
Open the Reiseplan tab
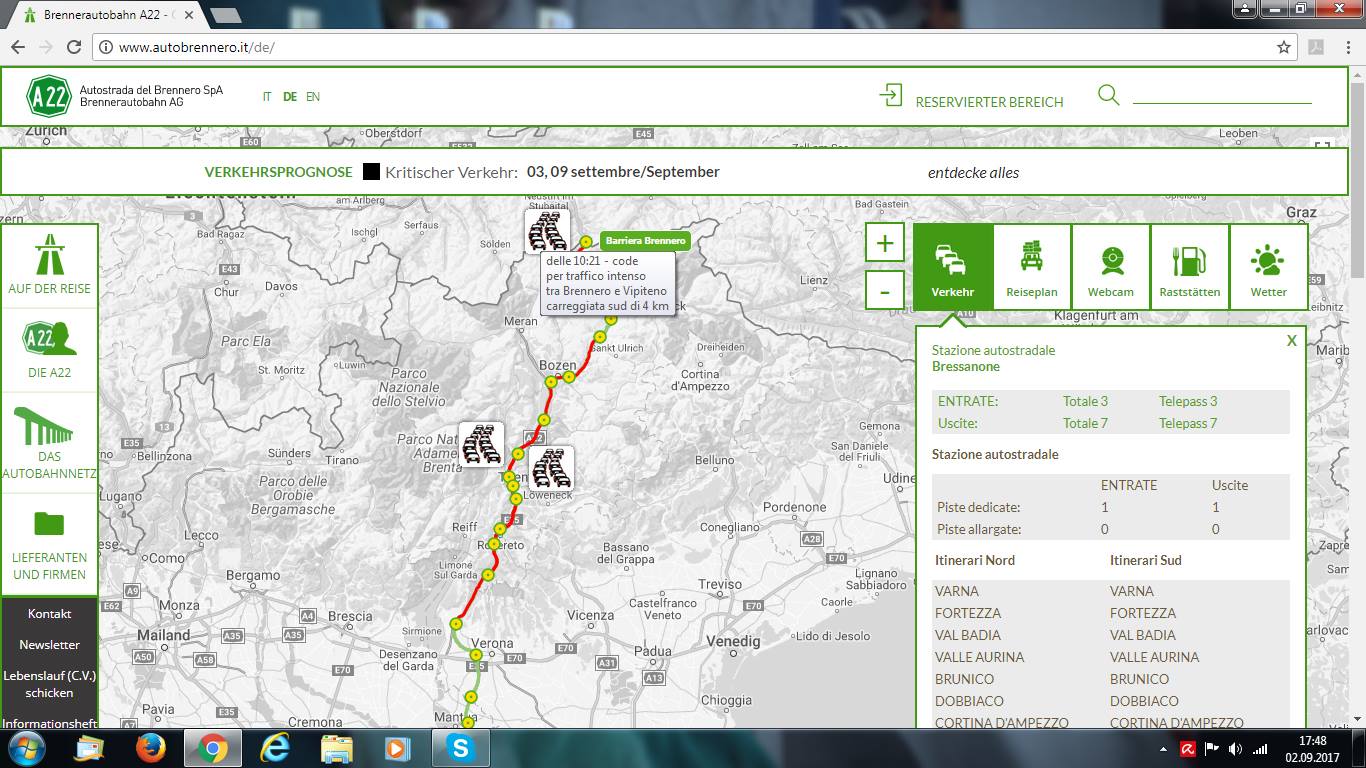1032,266
